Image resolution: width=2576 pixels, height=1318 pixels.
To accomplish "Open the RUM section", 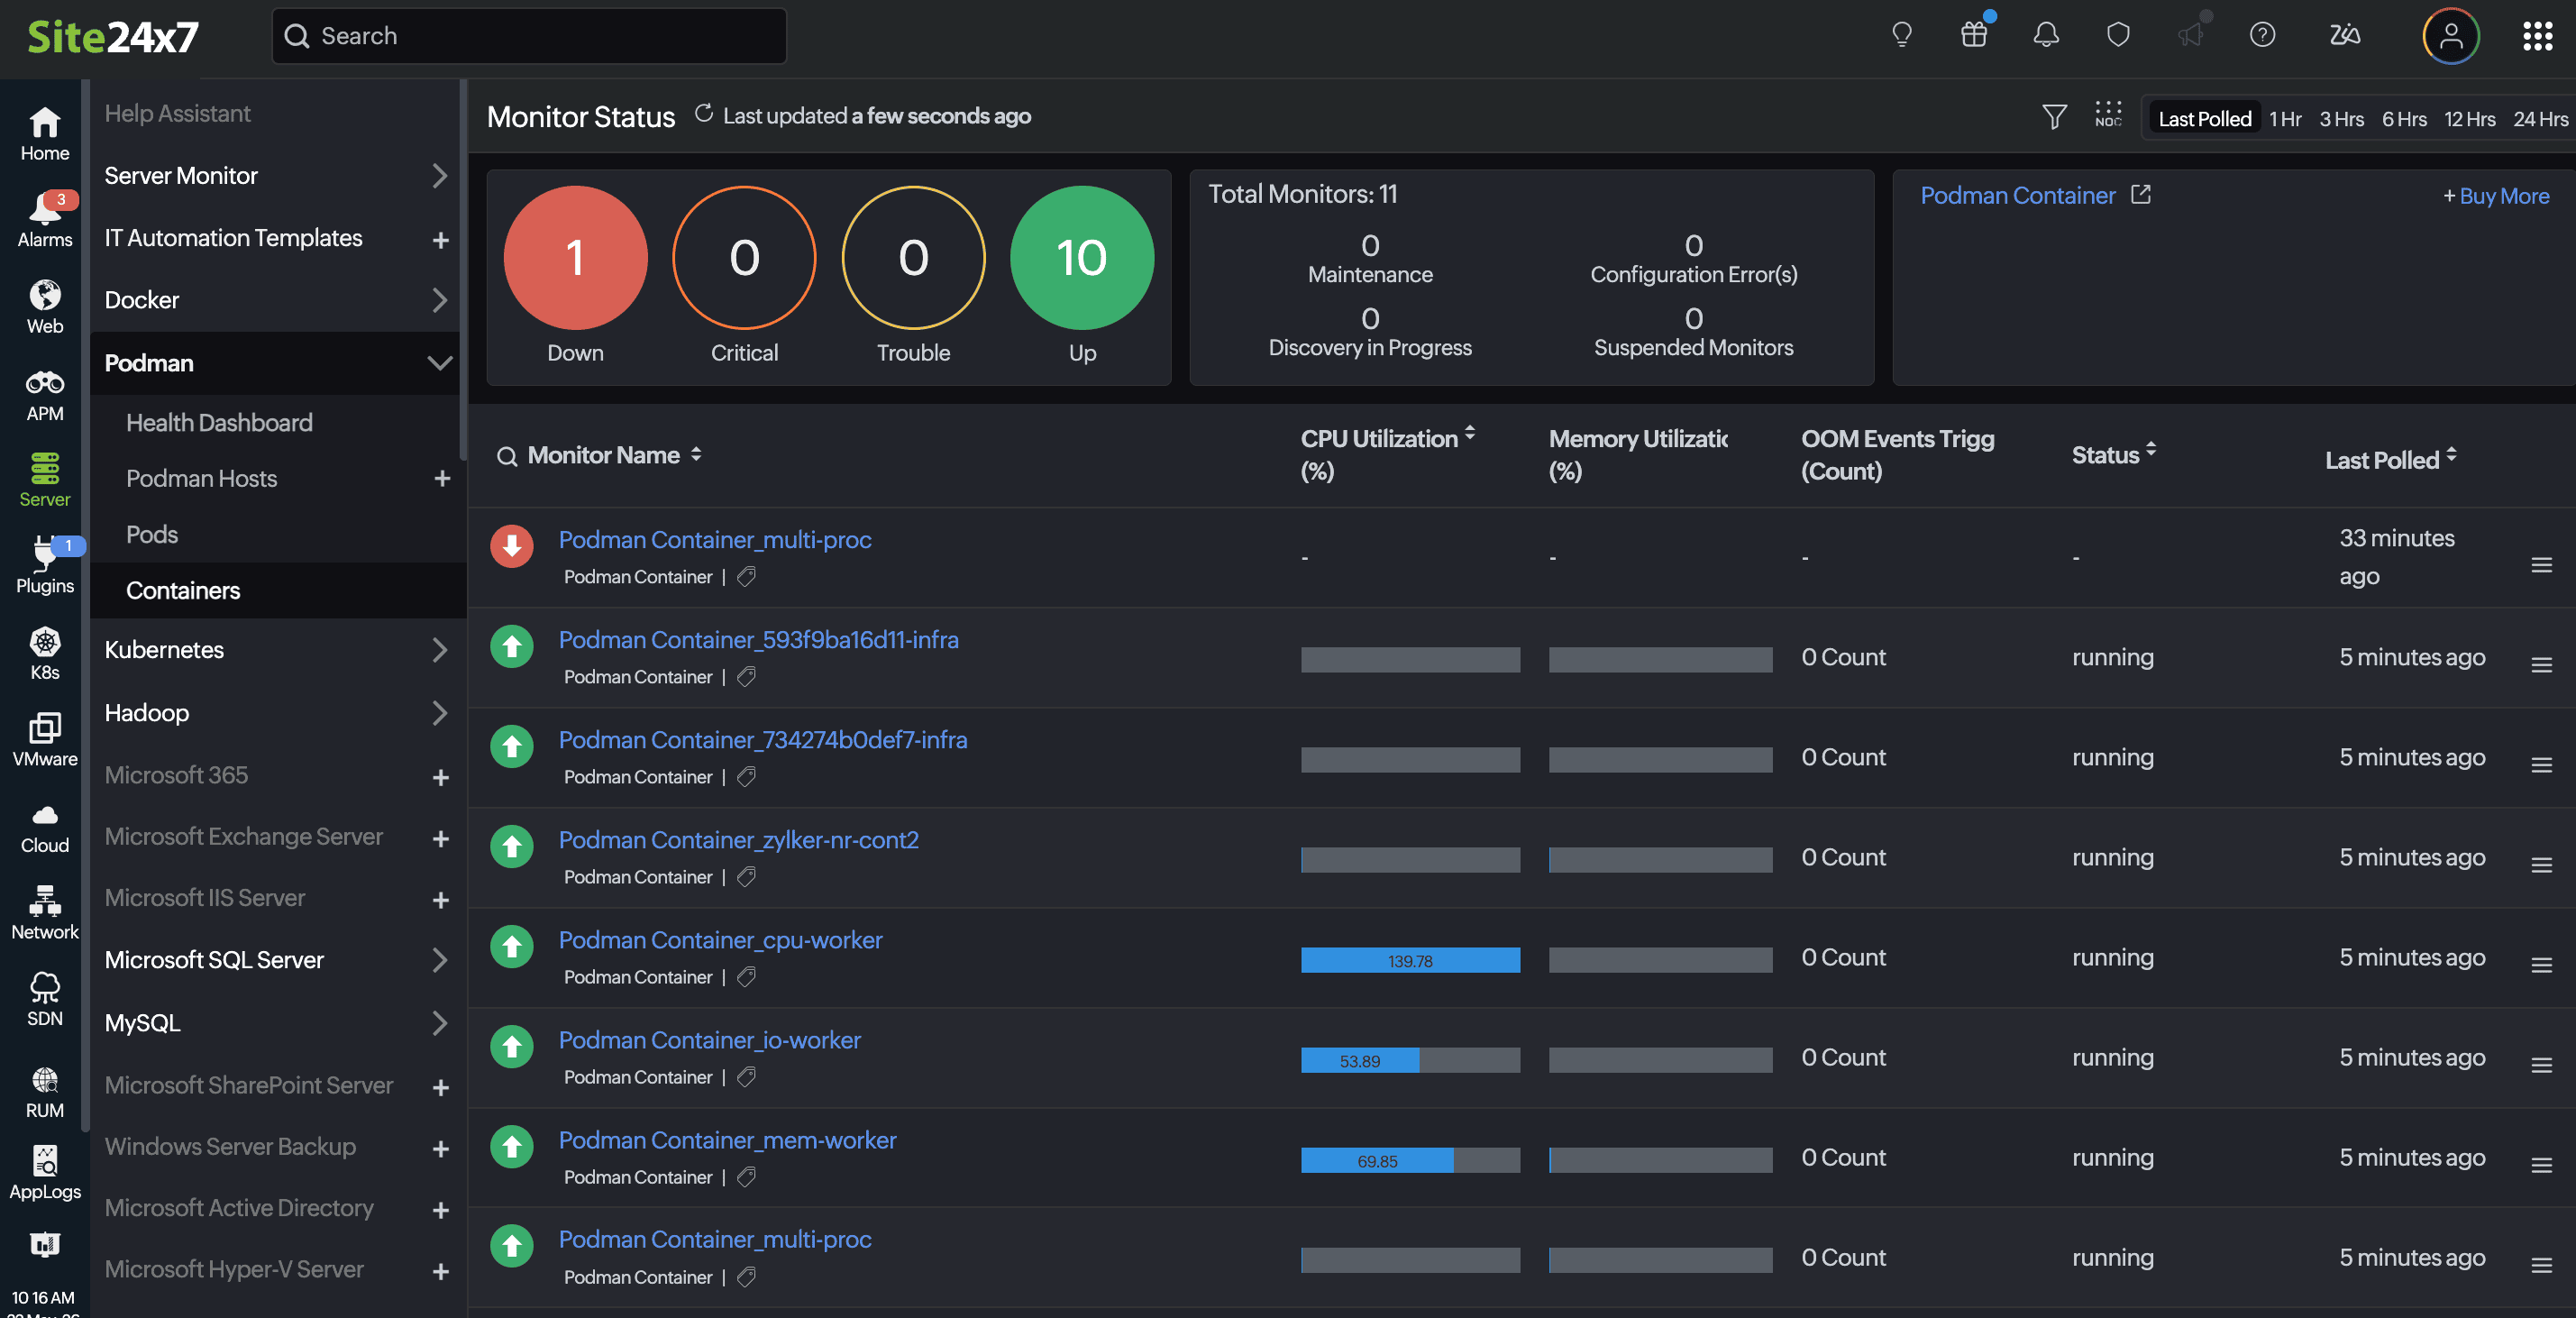I will click(45, 1092).
